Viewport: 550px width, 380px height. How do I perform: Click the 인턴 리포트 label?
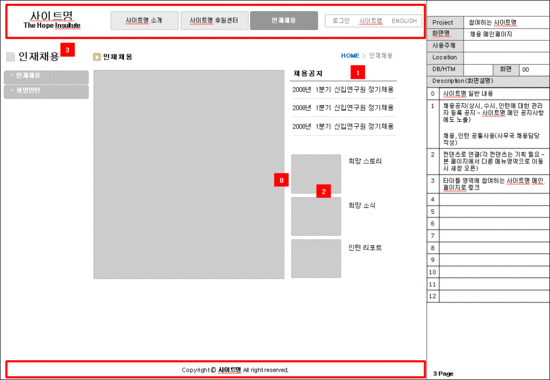pyautogui.click(x=365, y=248)
